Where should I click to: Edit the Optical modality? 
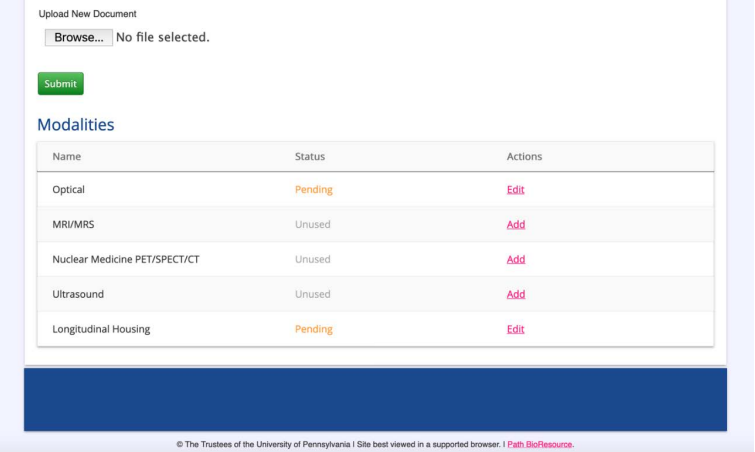(515, 190)
